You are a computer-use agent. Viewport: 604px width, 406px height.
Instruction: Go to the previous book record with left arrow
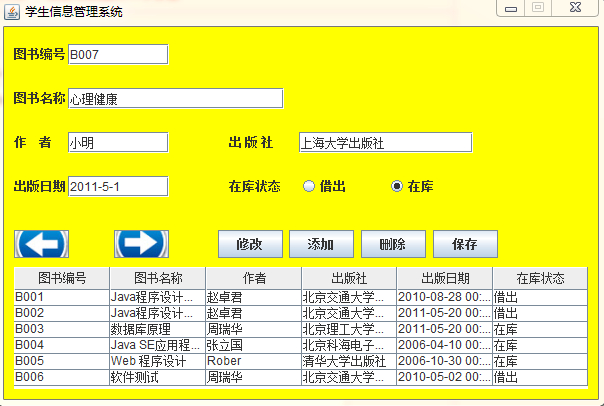(x=41, y=244)
